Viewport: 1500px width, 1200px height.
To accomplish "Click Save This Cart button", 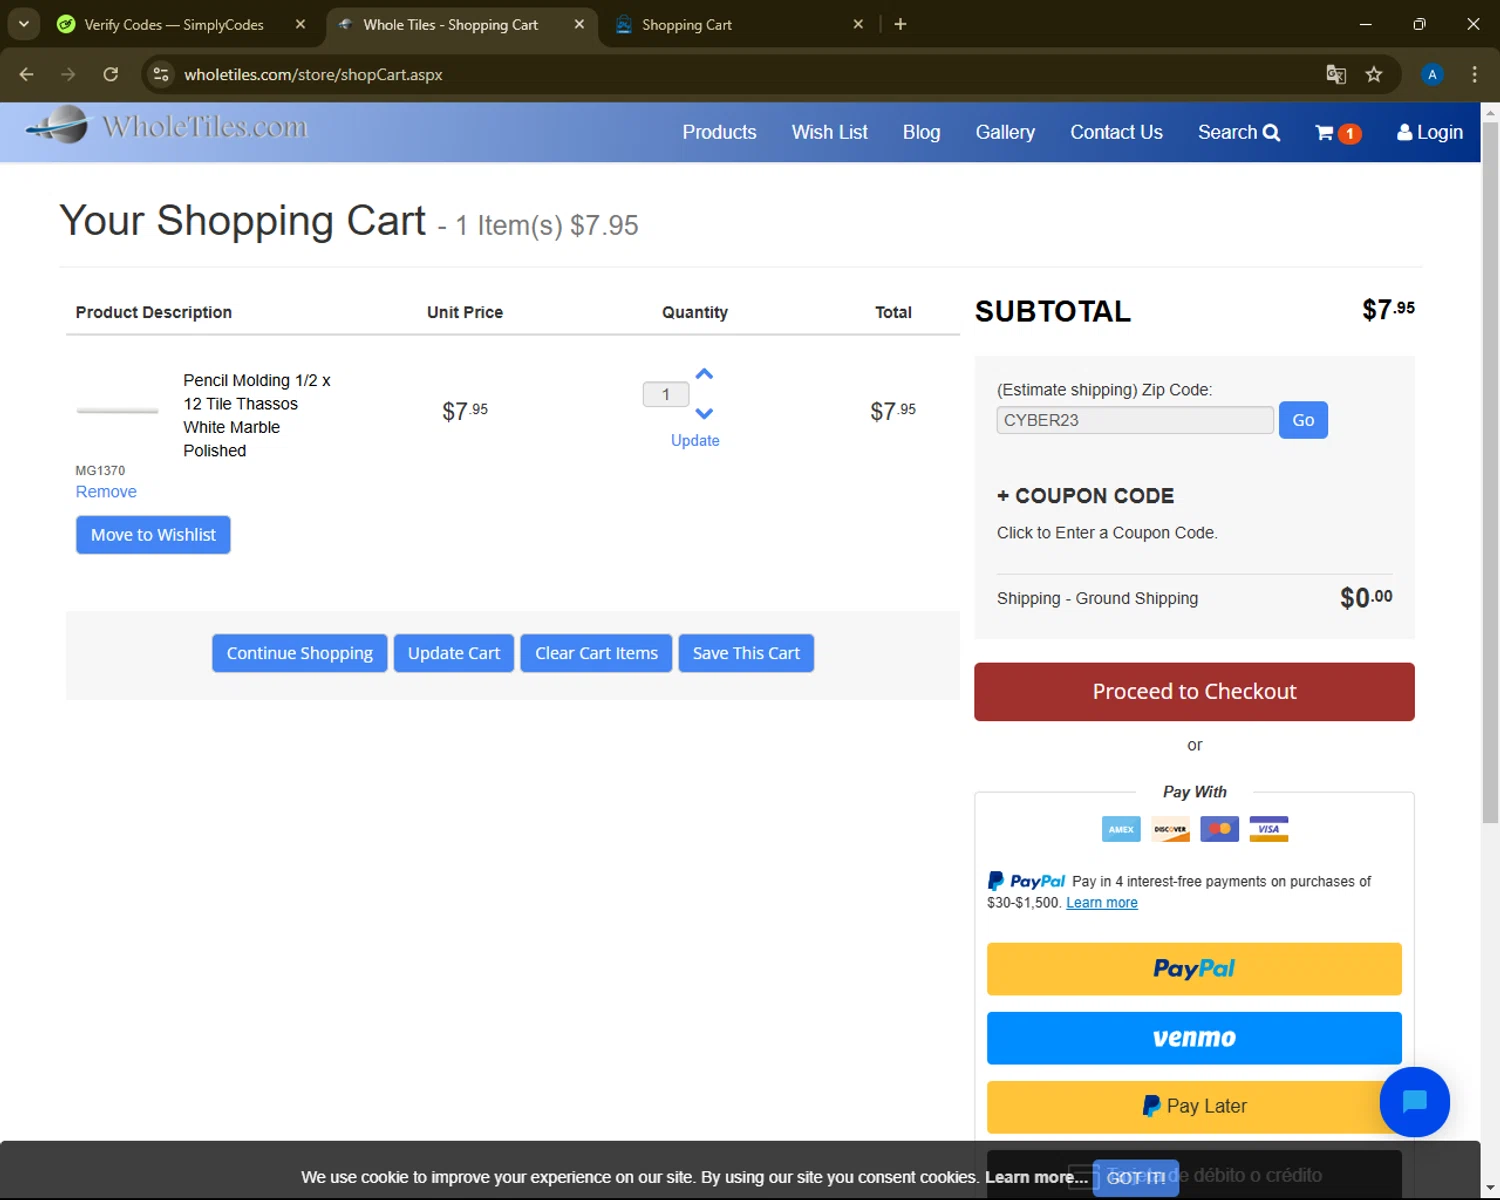I will coord(746,653).
